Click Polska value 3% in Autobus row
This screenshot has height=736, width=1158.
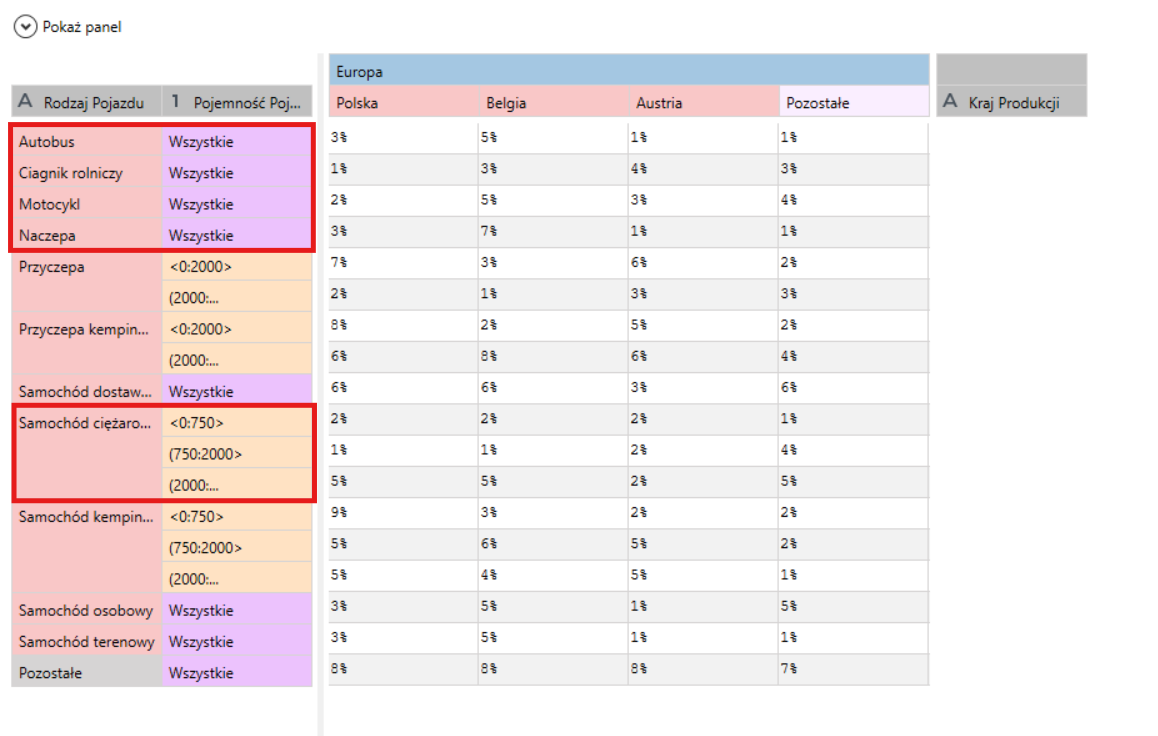tap(403, 137)
